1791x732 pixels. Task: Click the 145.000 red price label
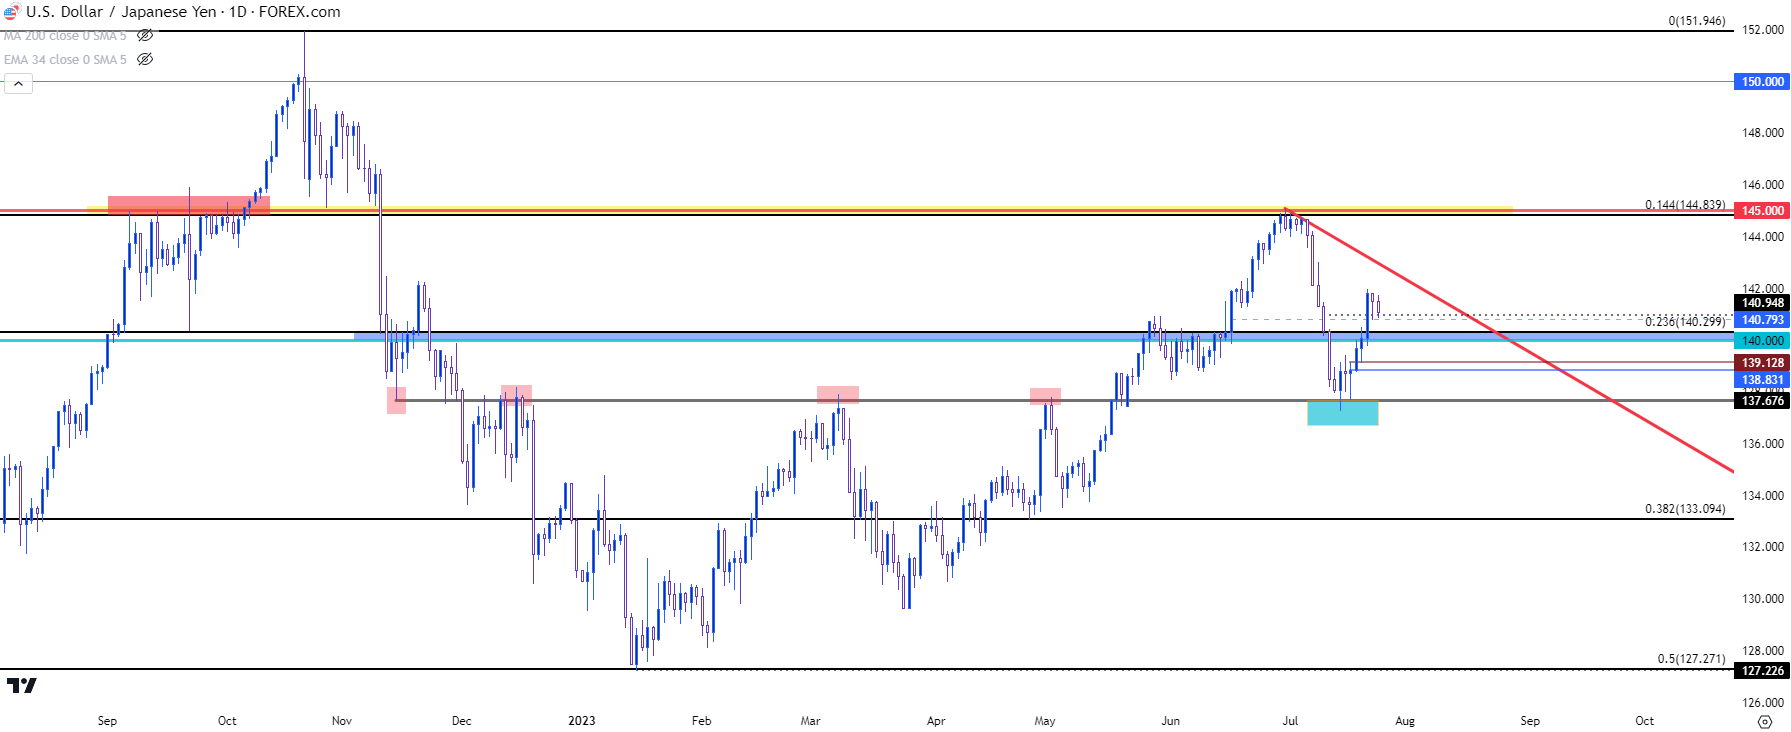click(1761, 210)
